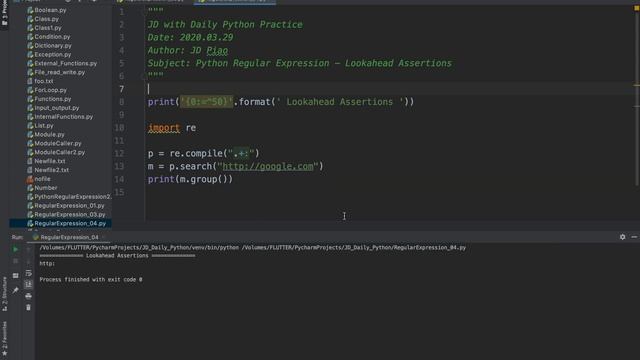Open List.py file
640x360 pixels.
[x=44, y=126]
